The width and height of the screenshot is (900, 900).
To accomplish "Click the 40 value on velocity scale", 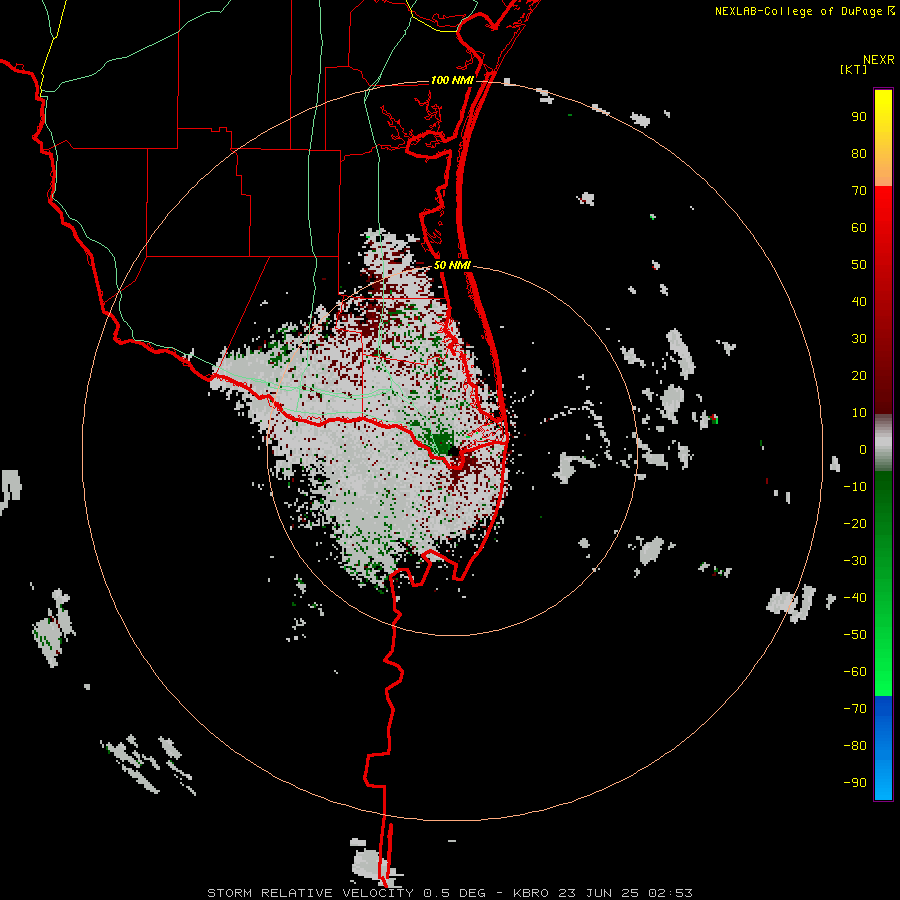I will tap(859, 301).
